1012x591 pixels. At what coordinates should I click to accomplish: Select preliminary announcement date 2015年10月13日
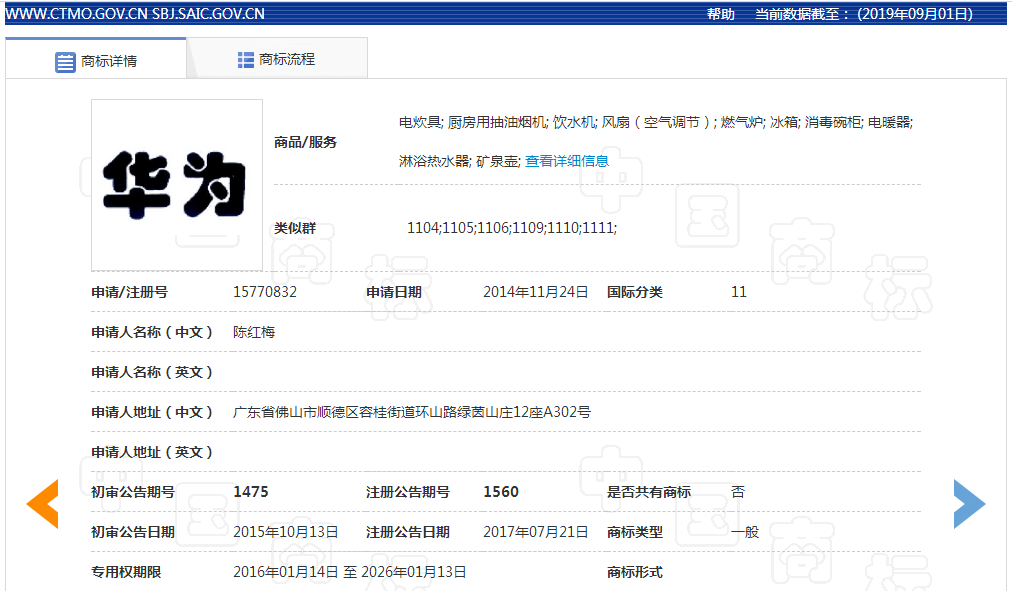[286, 532]
